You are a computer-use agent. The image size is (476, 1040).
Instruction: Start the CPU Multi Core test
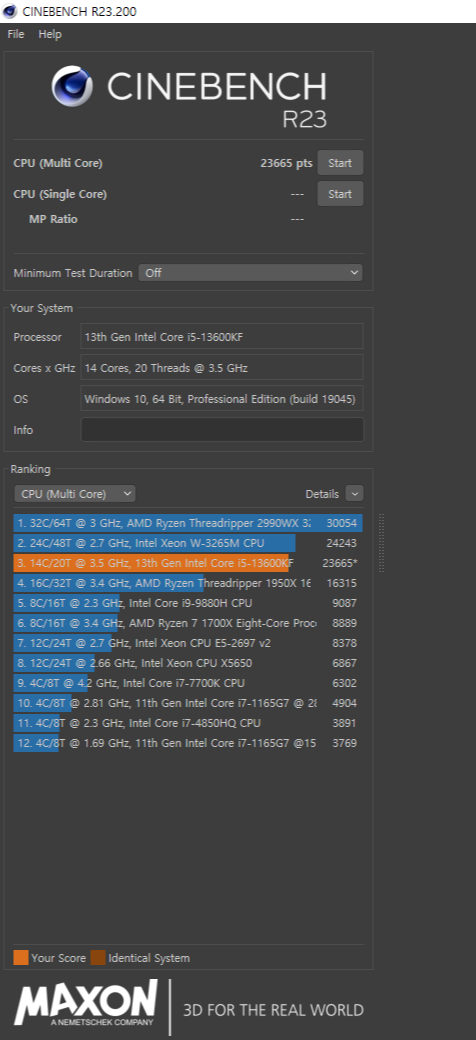340,162
